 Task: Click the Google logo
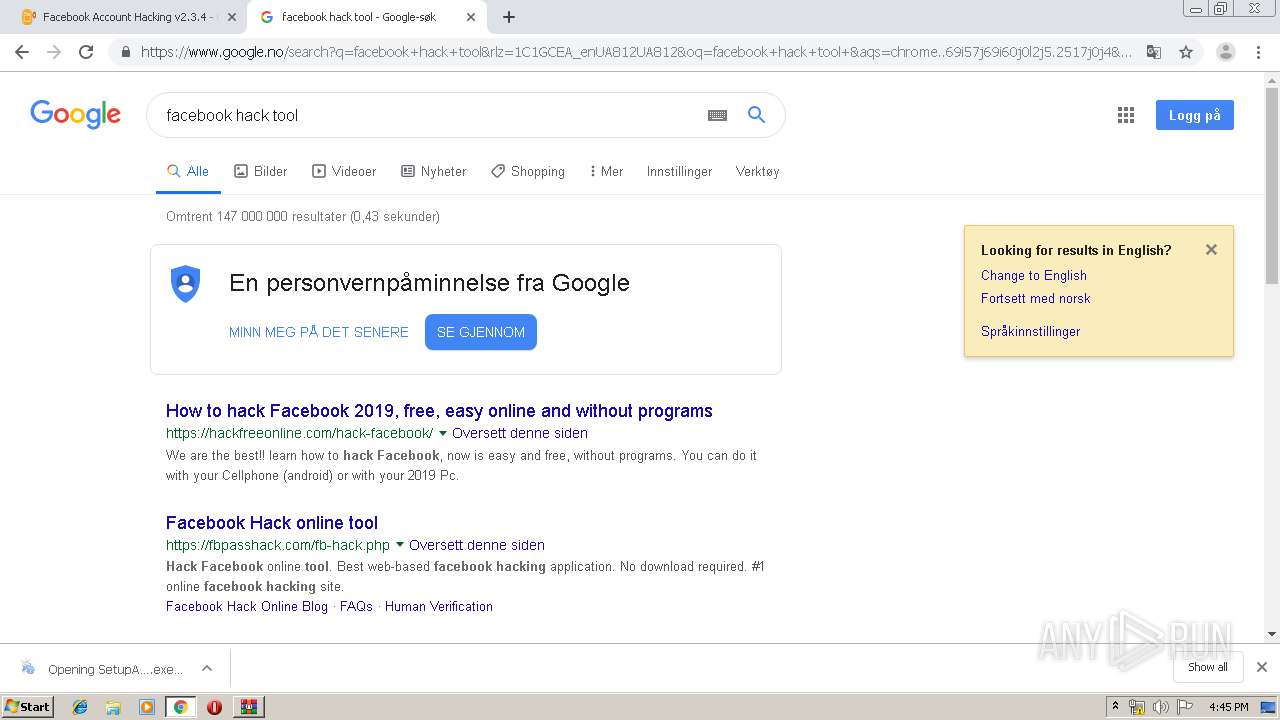(x=75, y=114)
